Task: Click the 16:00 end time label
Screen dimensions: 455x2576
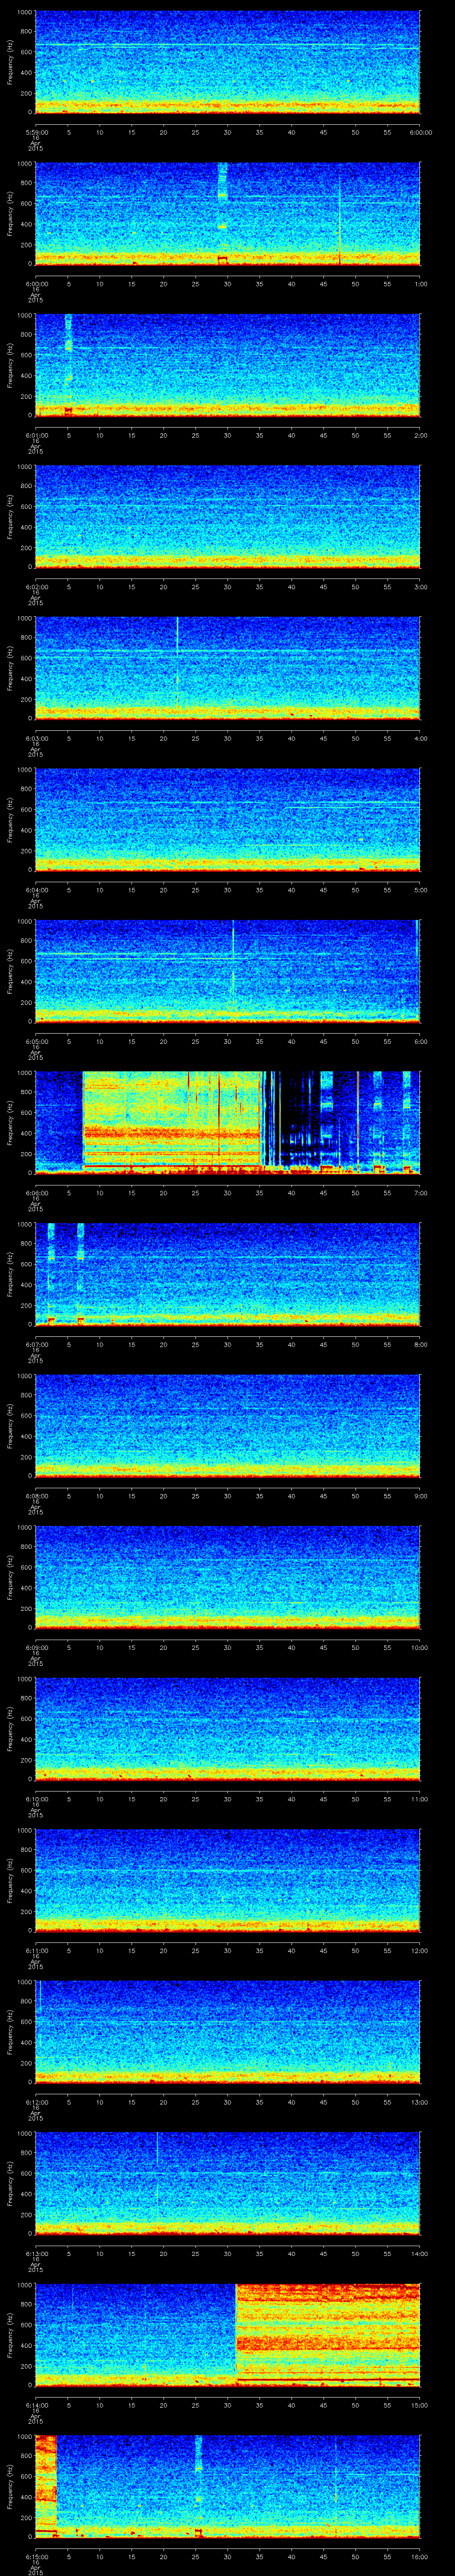Action: coord(420,2555)
